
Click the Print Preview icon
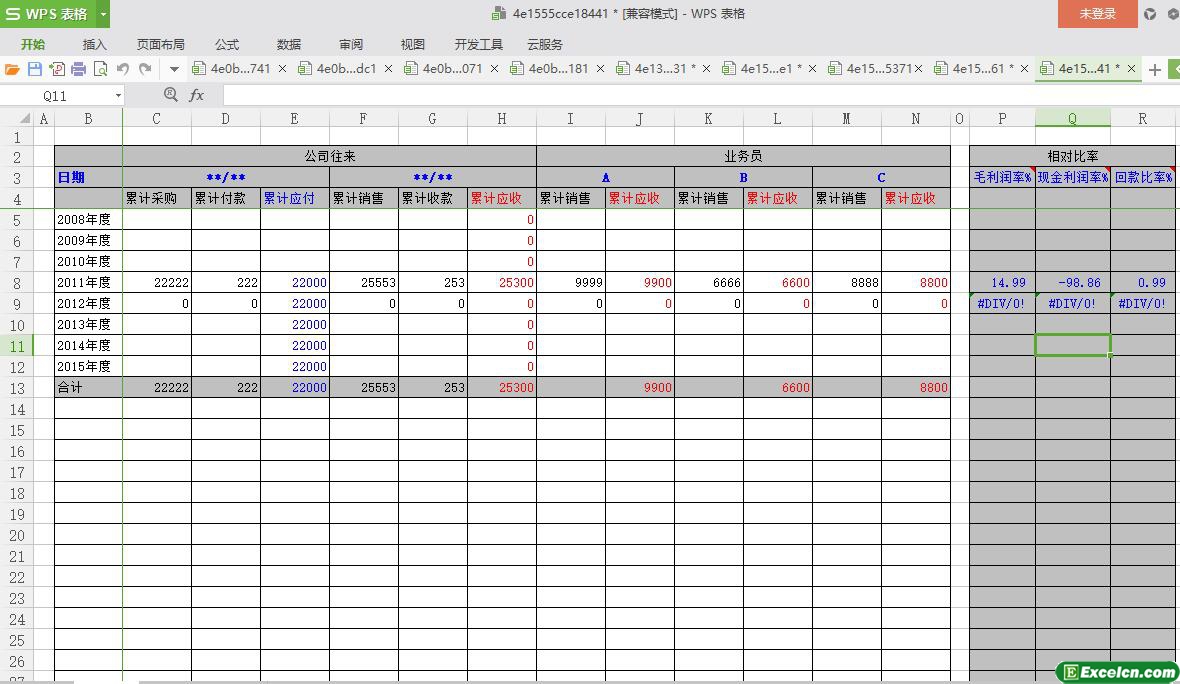[100, 69]
